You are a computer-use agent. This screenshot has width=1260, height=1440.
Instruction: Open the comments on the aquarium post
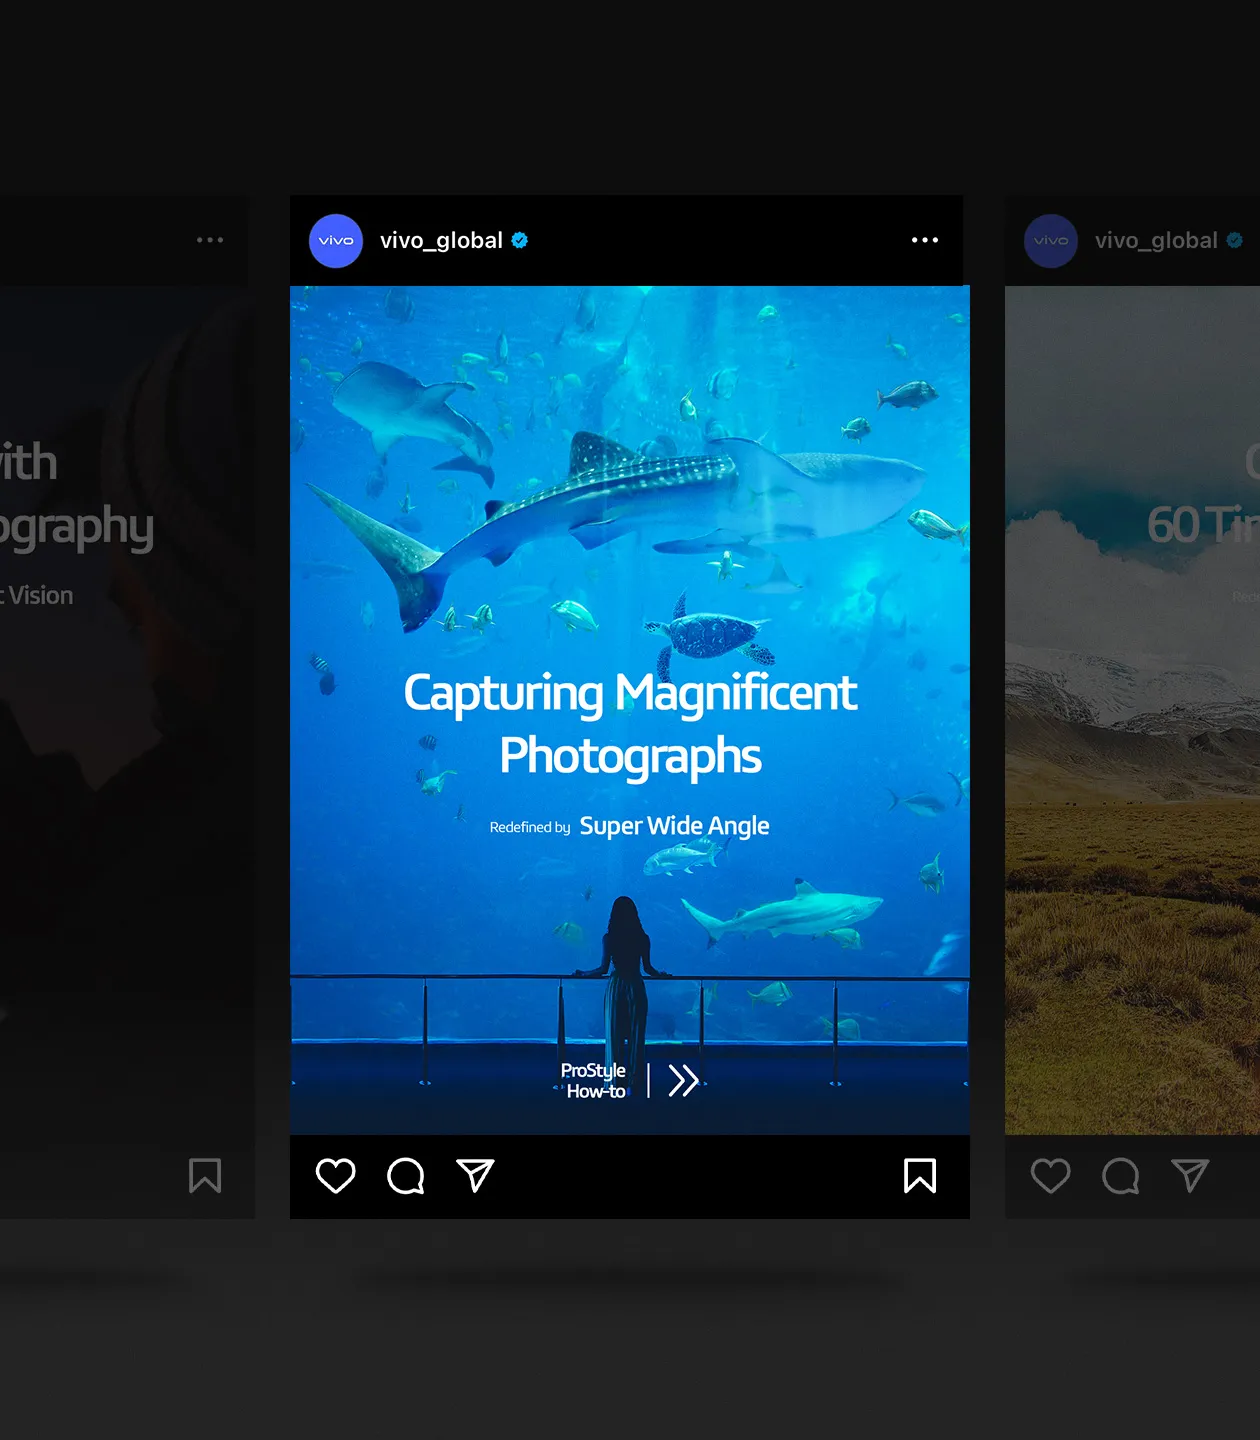tap(405, 1177)
